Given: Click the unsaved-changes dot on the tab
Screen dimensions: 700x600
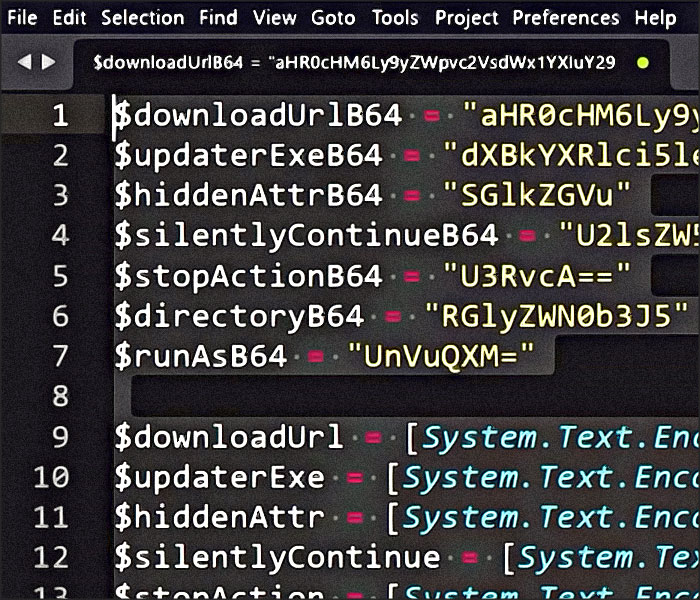Looking at the screenshot, I should pyautogui.click(x=642, y=62).
